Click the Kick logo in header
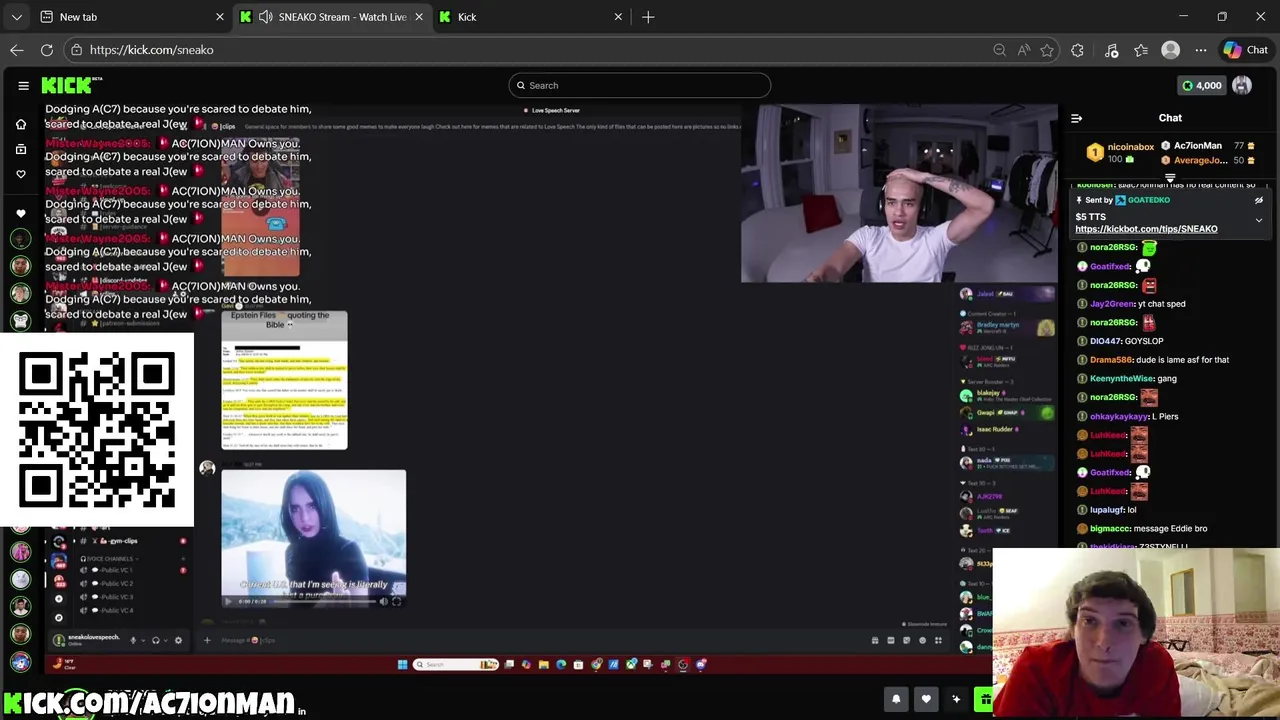 (72, 85)
